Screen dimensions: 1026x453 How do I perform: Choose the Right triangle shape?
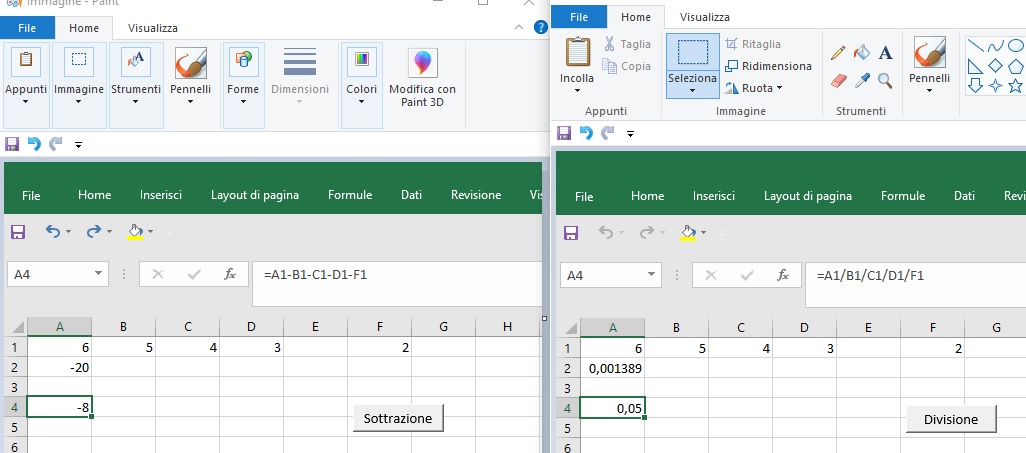tap(976, 66)
